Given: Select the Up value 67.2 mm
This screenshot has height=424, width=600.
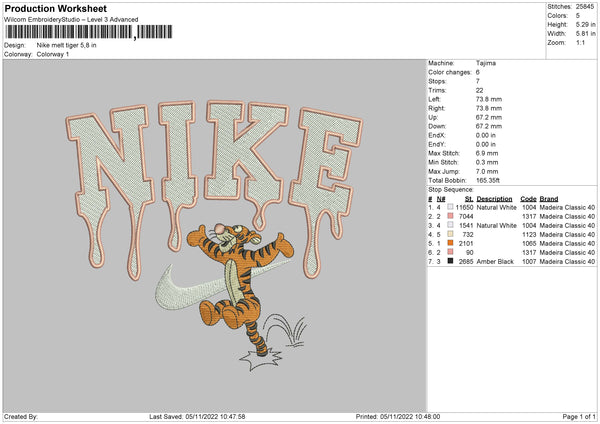Looking at the screenshot, I should click(489, 117).
